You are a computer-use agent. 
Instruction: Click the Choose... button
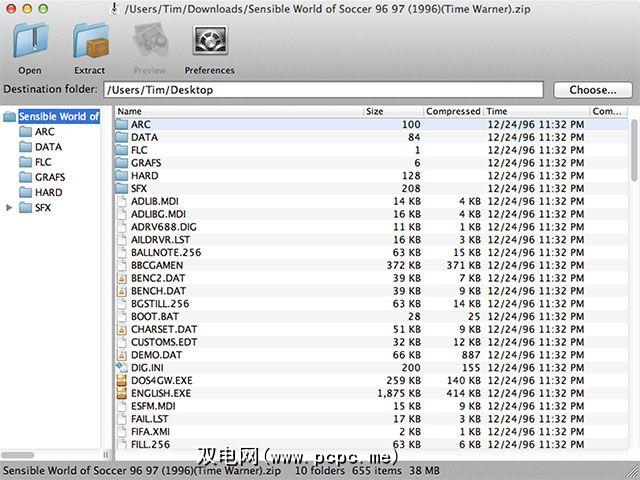(x=593, y=90)
